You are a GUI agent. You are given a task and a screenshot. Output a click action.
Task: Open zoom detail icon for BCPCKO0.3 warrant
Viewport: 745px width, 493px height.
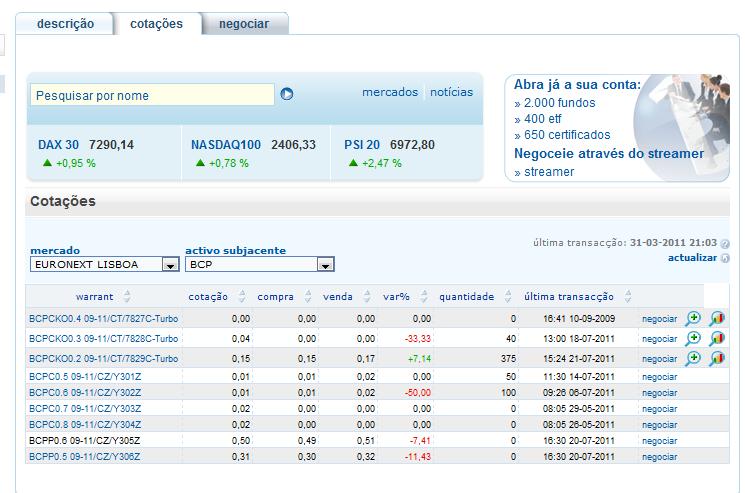point(693,339)
